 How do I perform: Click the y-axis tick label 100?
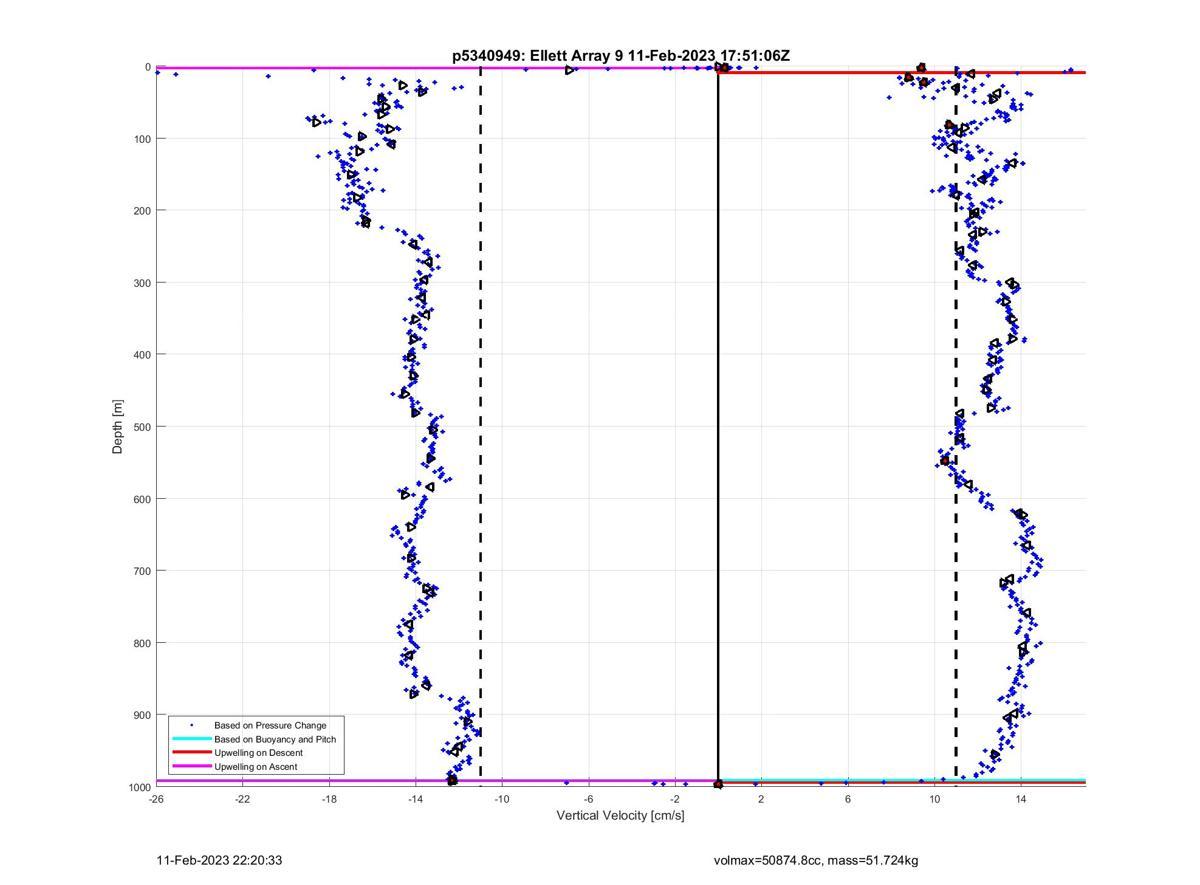point(142,139)
